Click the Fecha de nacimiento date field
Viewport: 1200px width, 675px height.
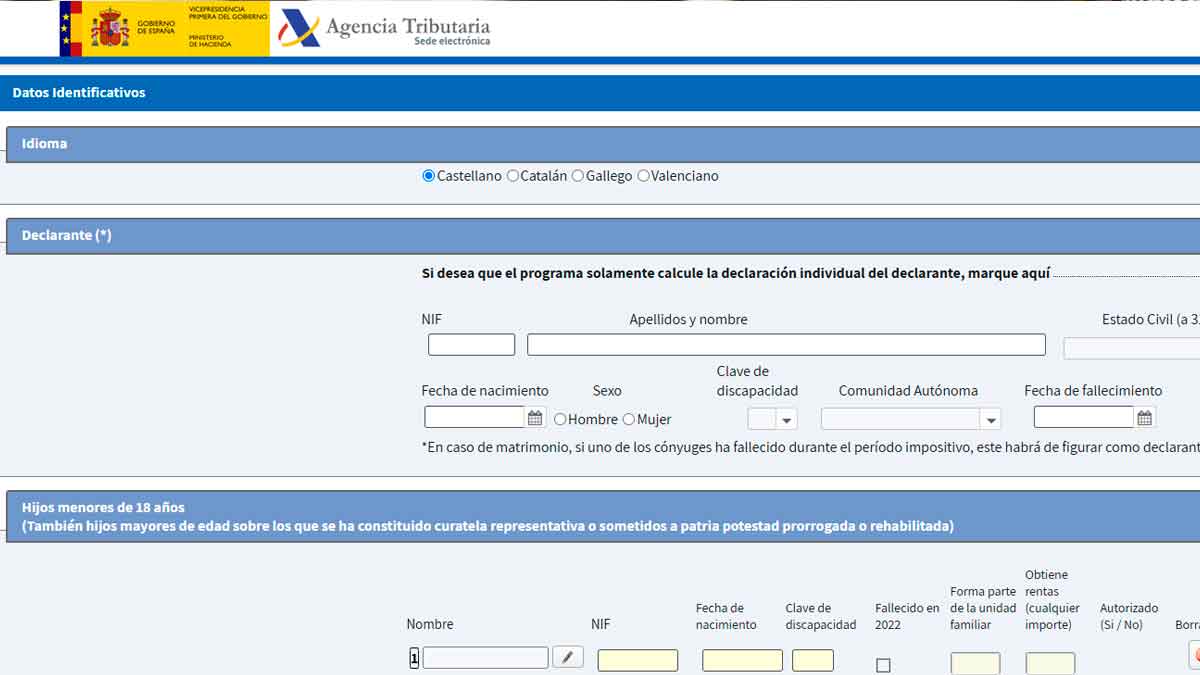pos(474,417)
